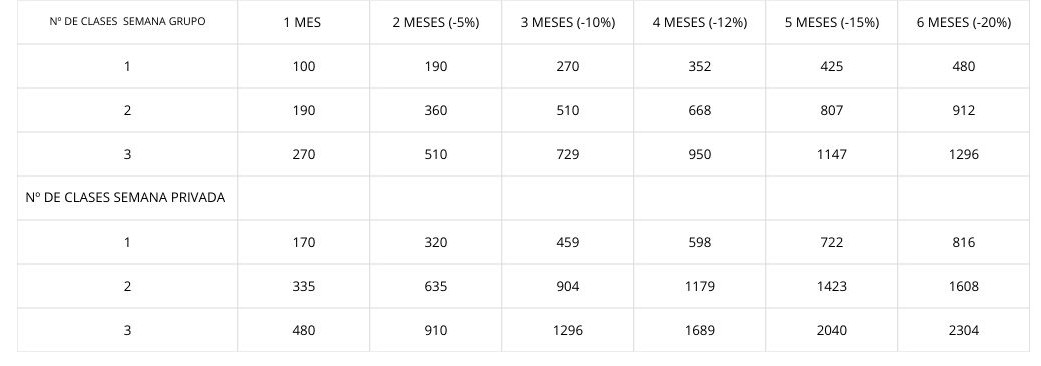
Task: Click the price cell showing 100
Action: pos(303,66)
